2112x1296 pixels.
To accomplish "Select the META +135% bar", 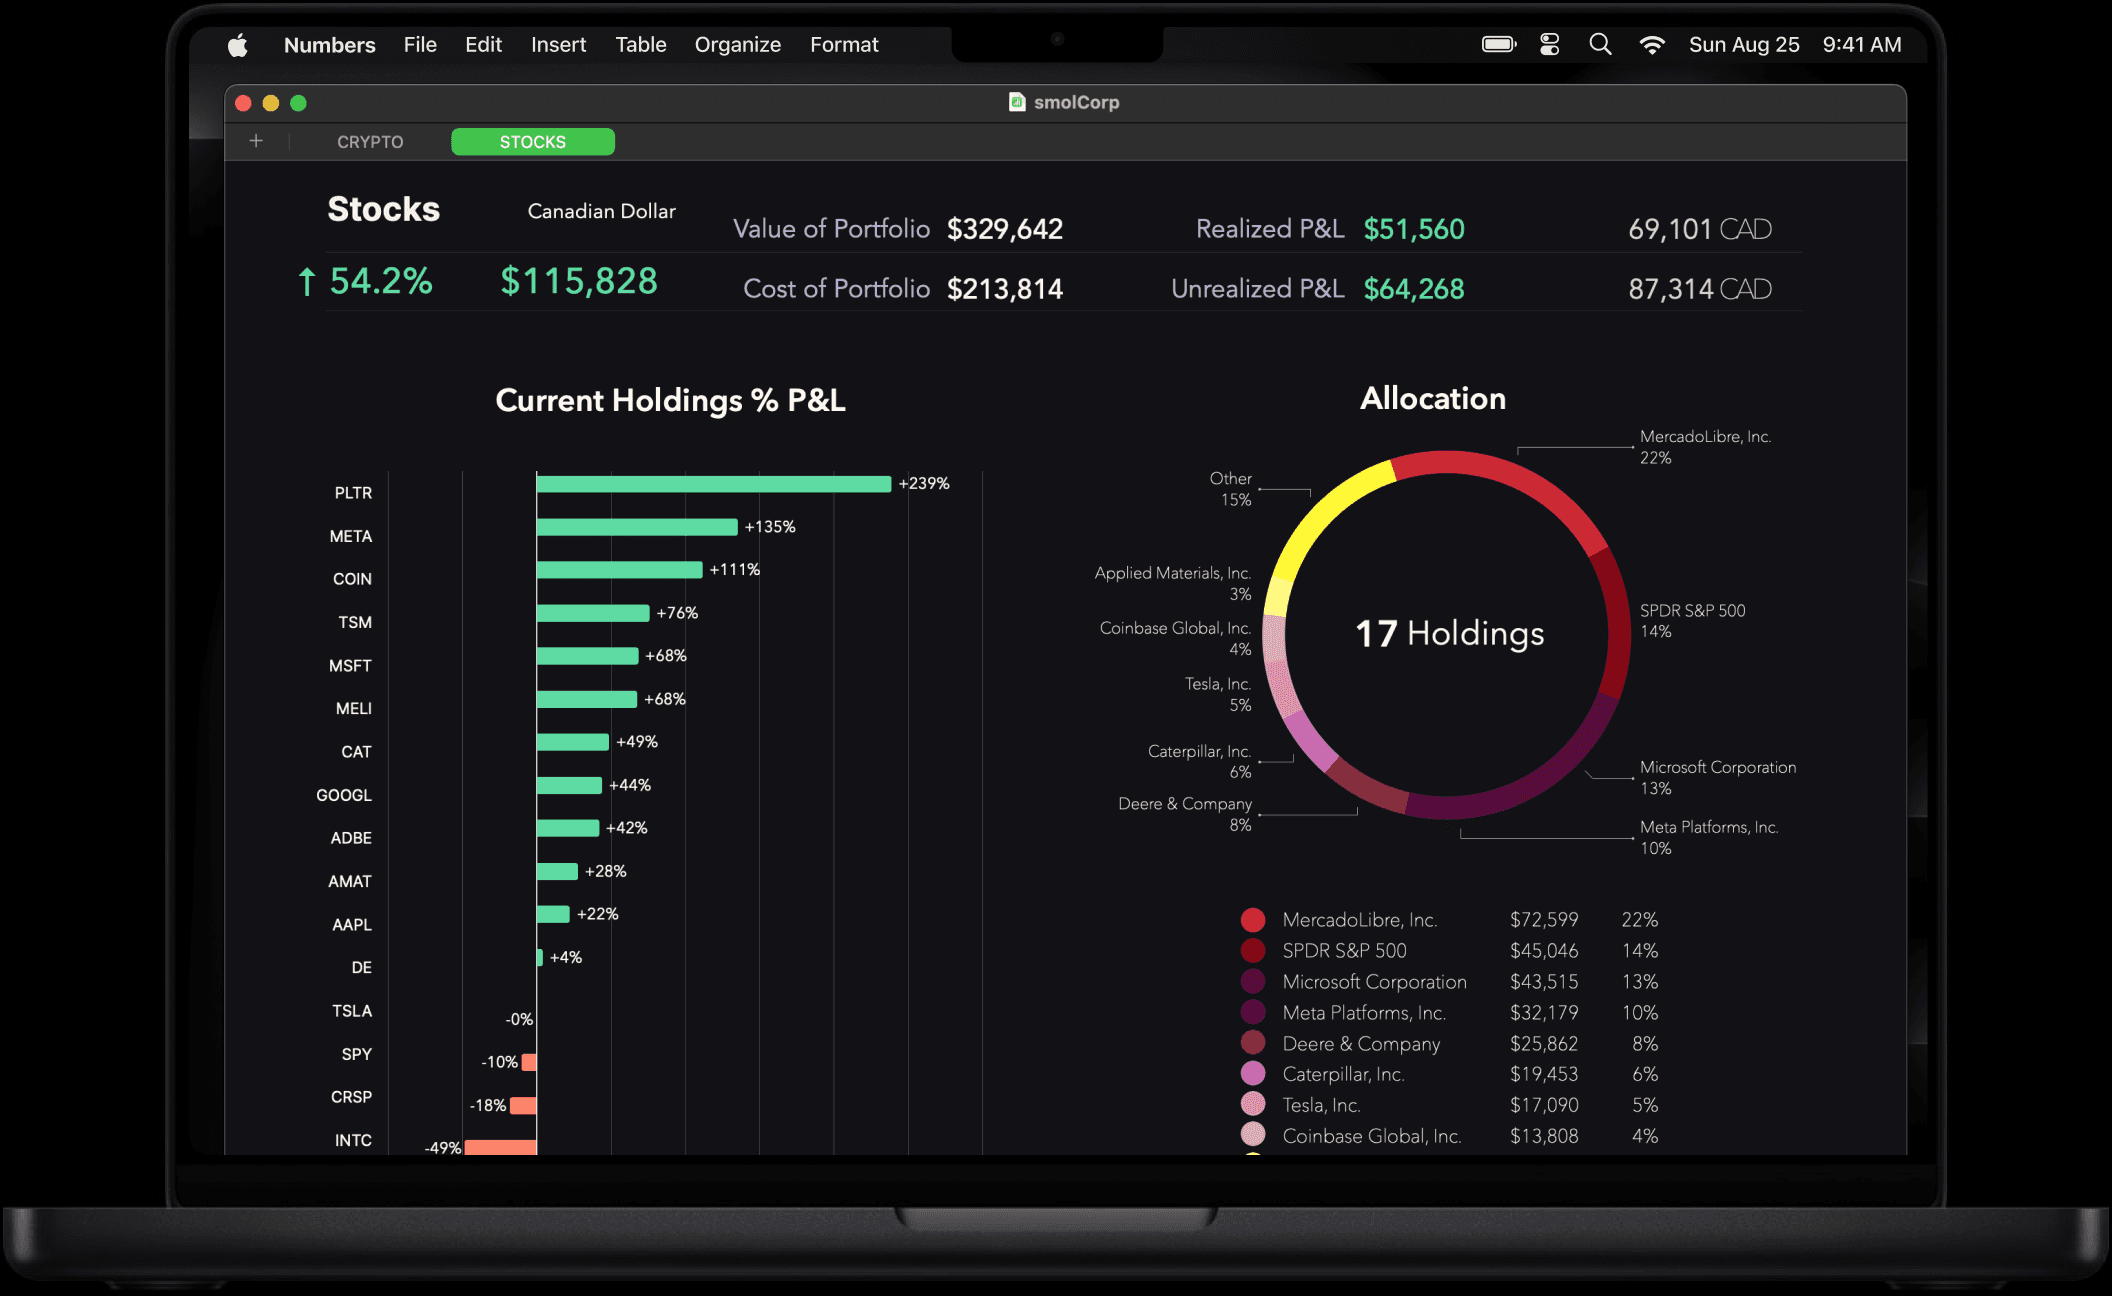I will [x=637, y=527].
